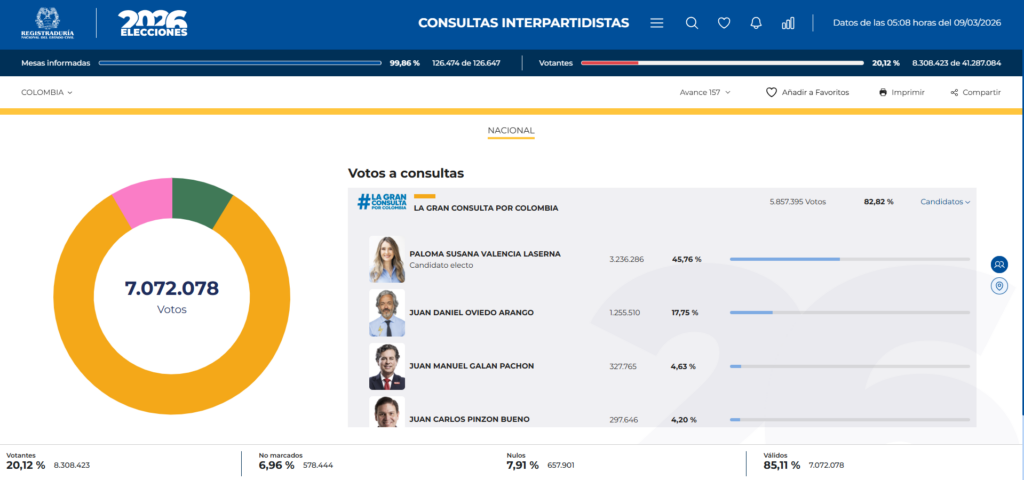This screenshot has height=480, width=1024.
Task: Click the green segment of donut chart
Action: [198, 196]
